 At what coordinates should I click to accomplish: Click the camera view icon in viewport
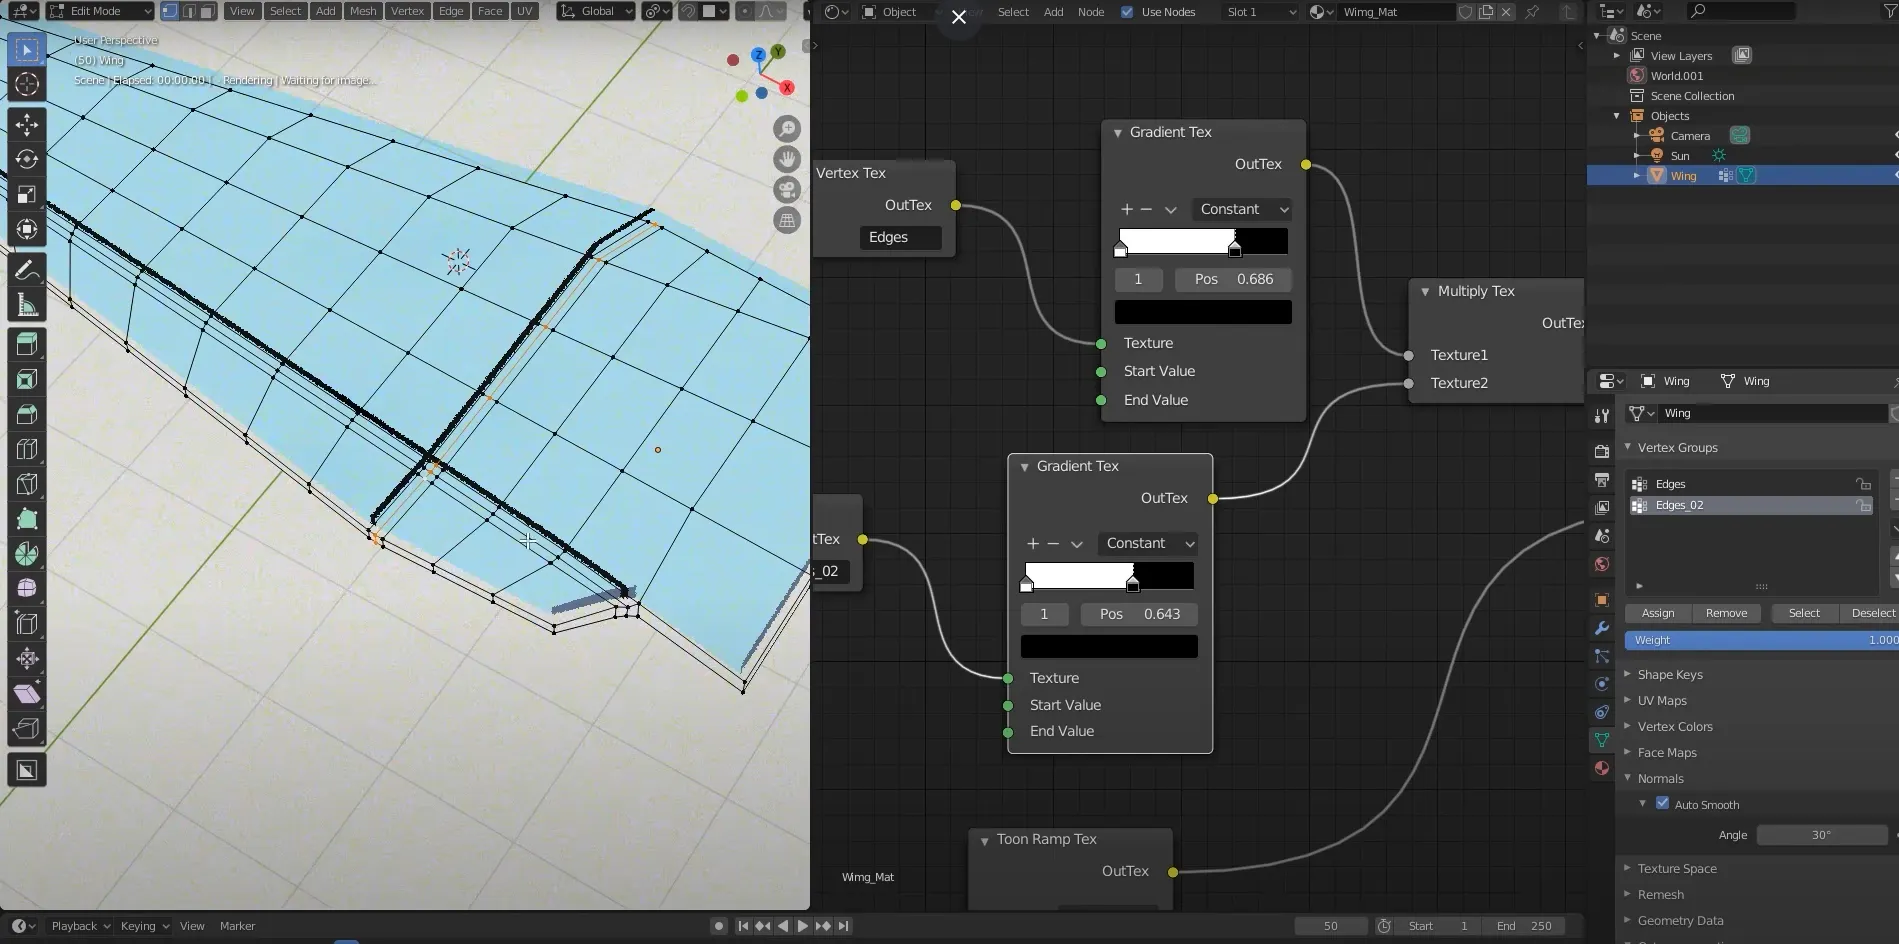tap(788, 190)
